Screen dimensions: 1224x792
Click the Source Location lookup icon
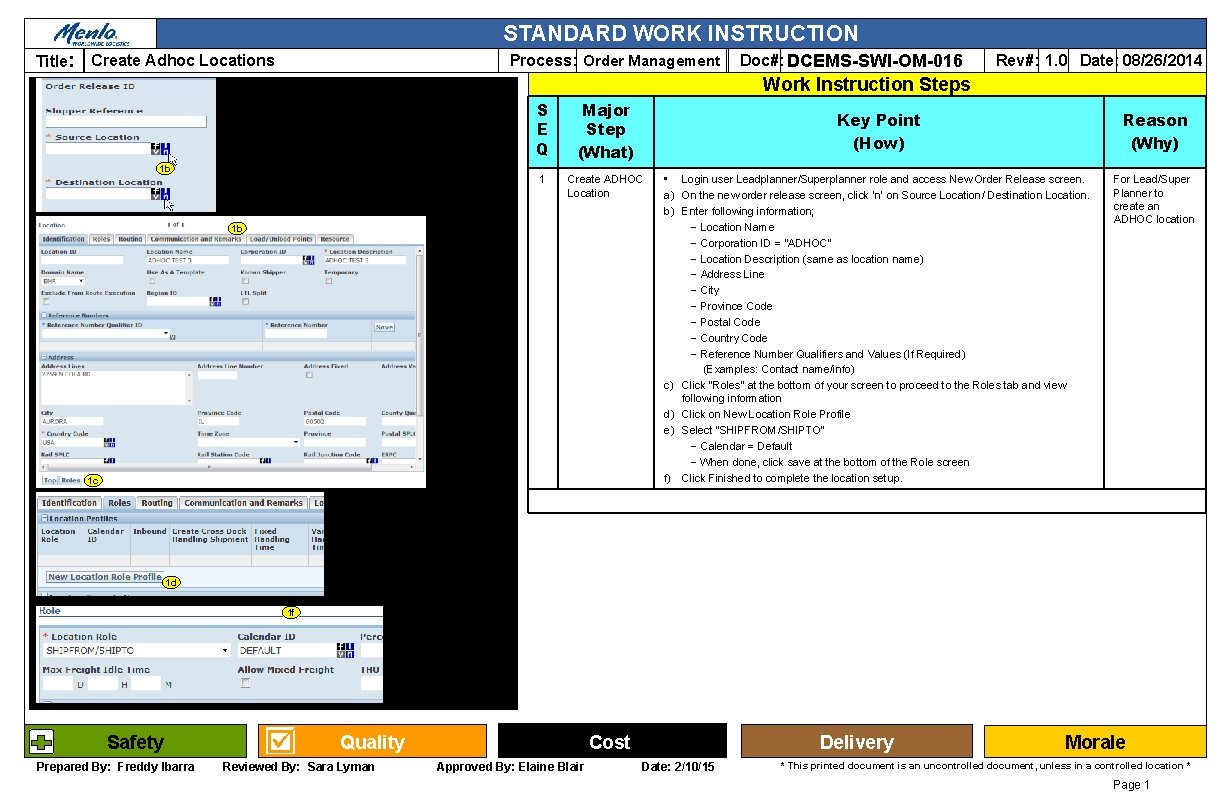[154, 148]
